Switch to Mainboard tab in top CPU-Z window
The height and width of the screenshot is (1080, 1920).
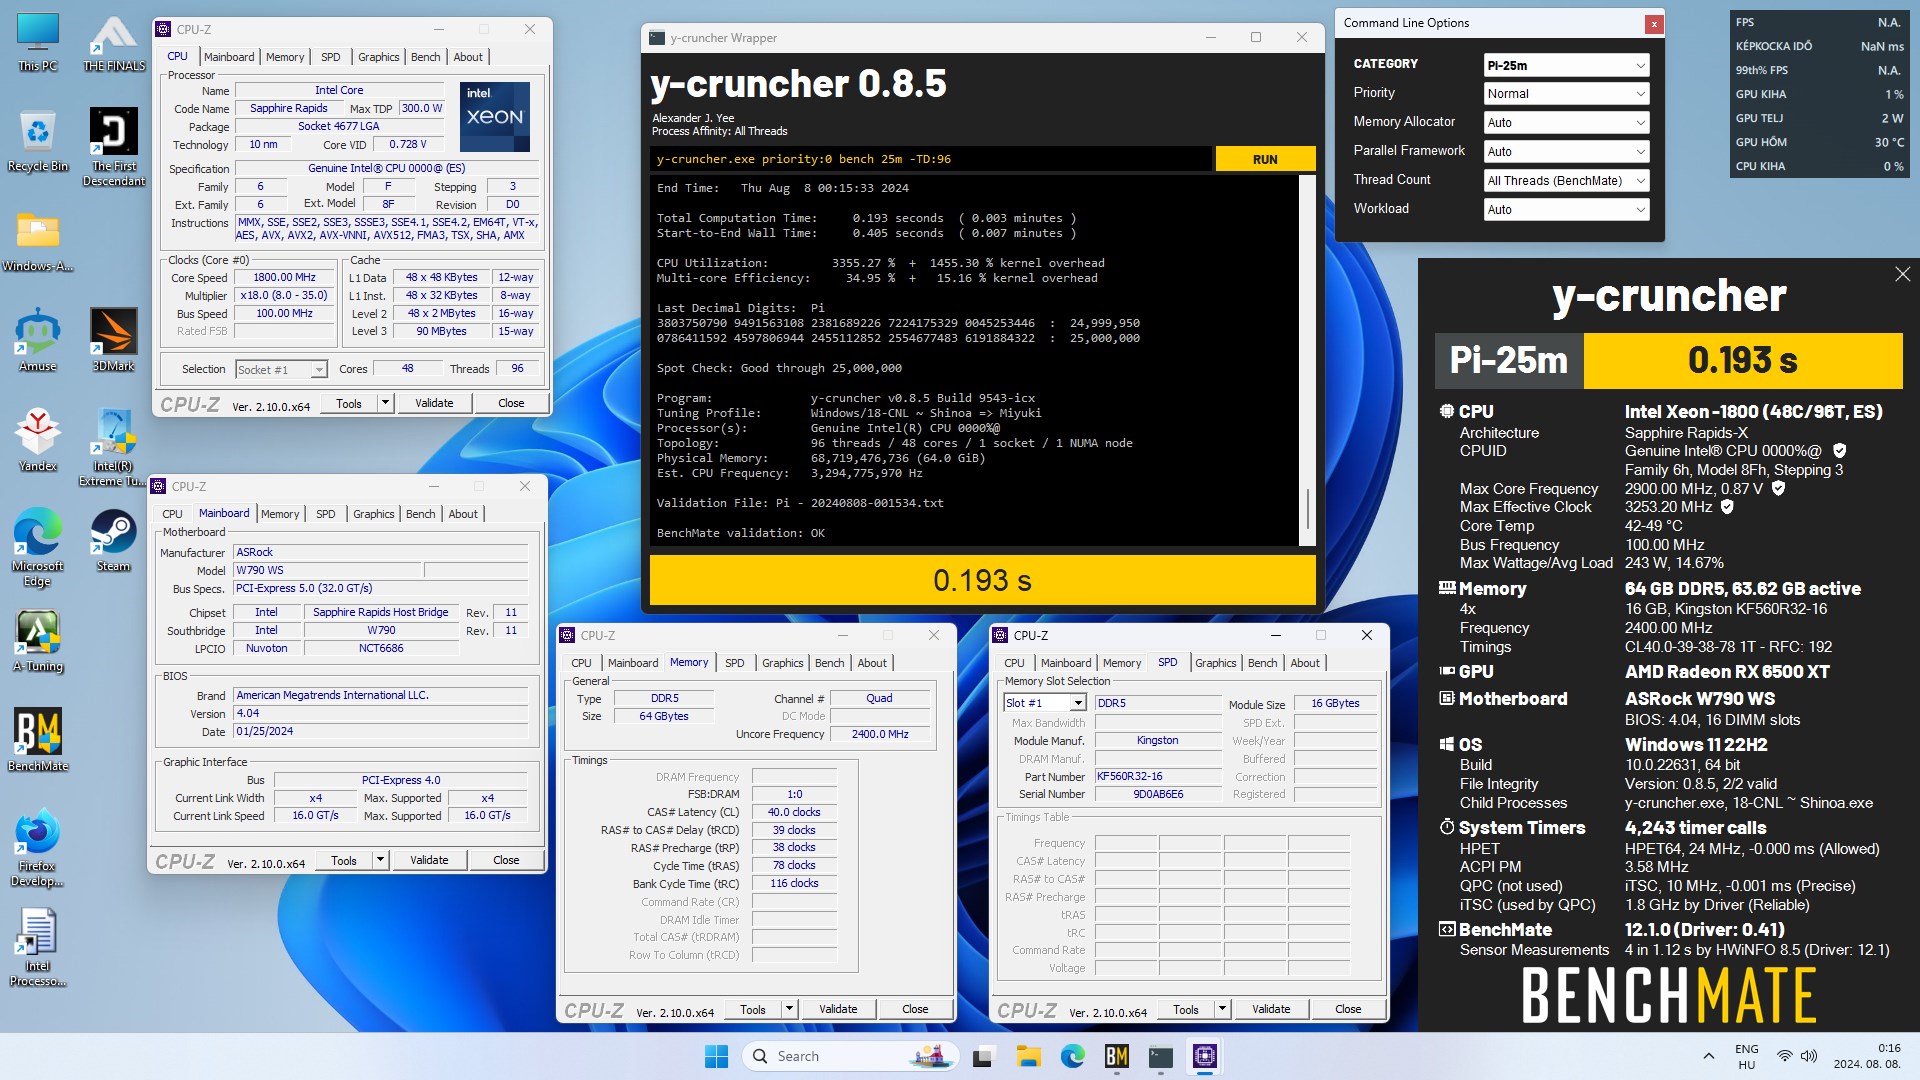pos(229,57)
